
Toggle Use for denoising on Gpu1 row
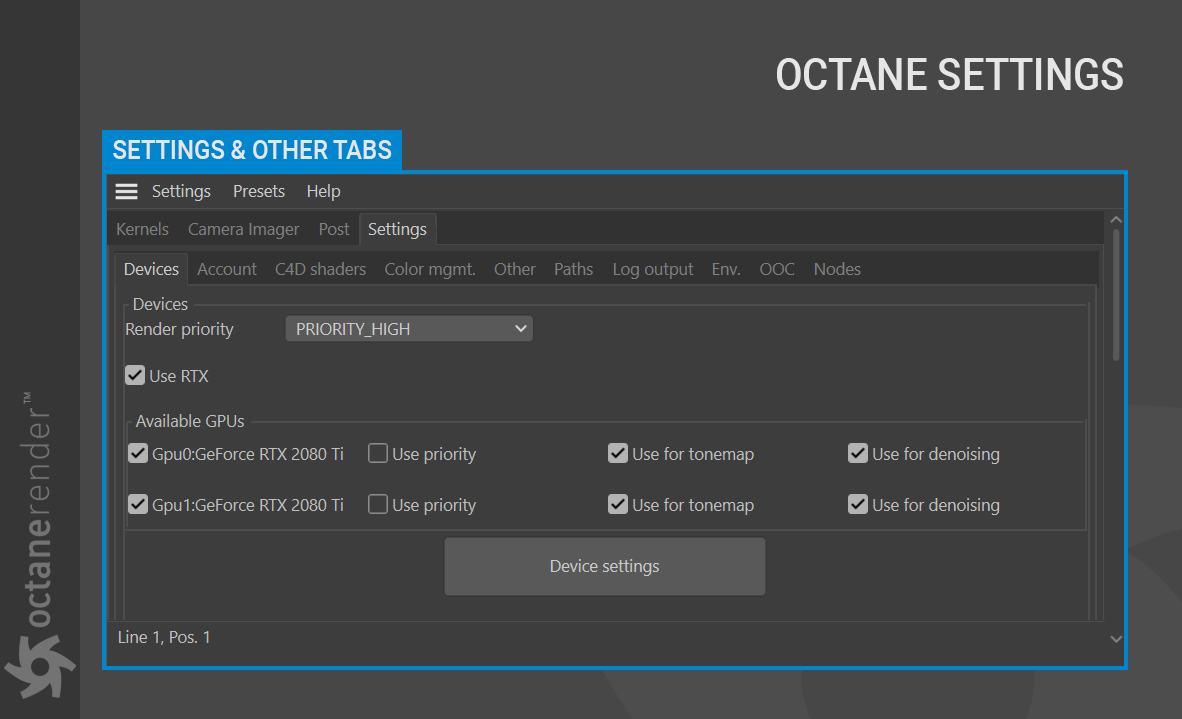point(858,504)
